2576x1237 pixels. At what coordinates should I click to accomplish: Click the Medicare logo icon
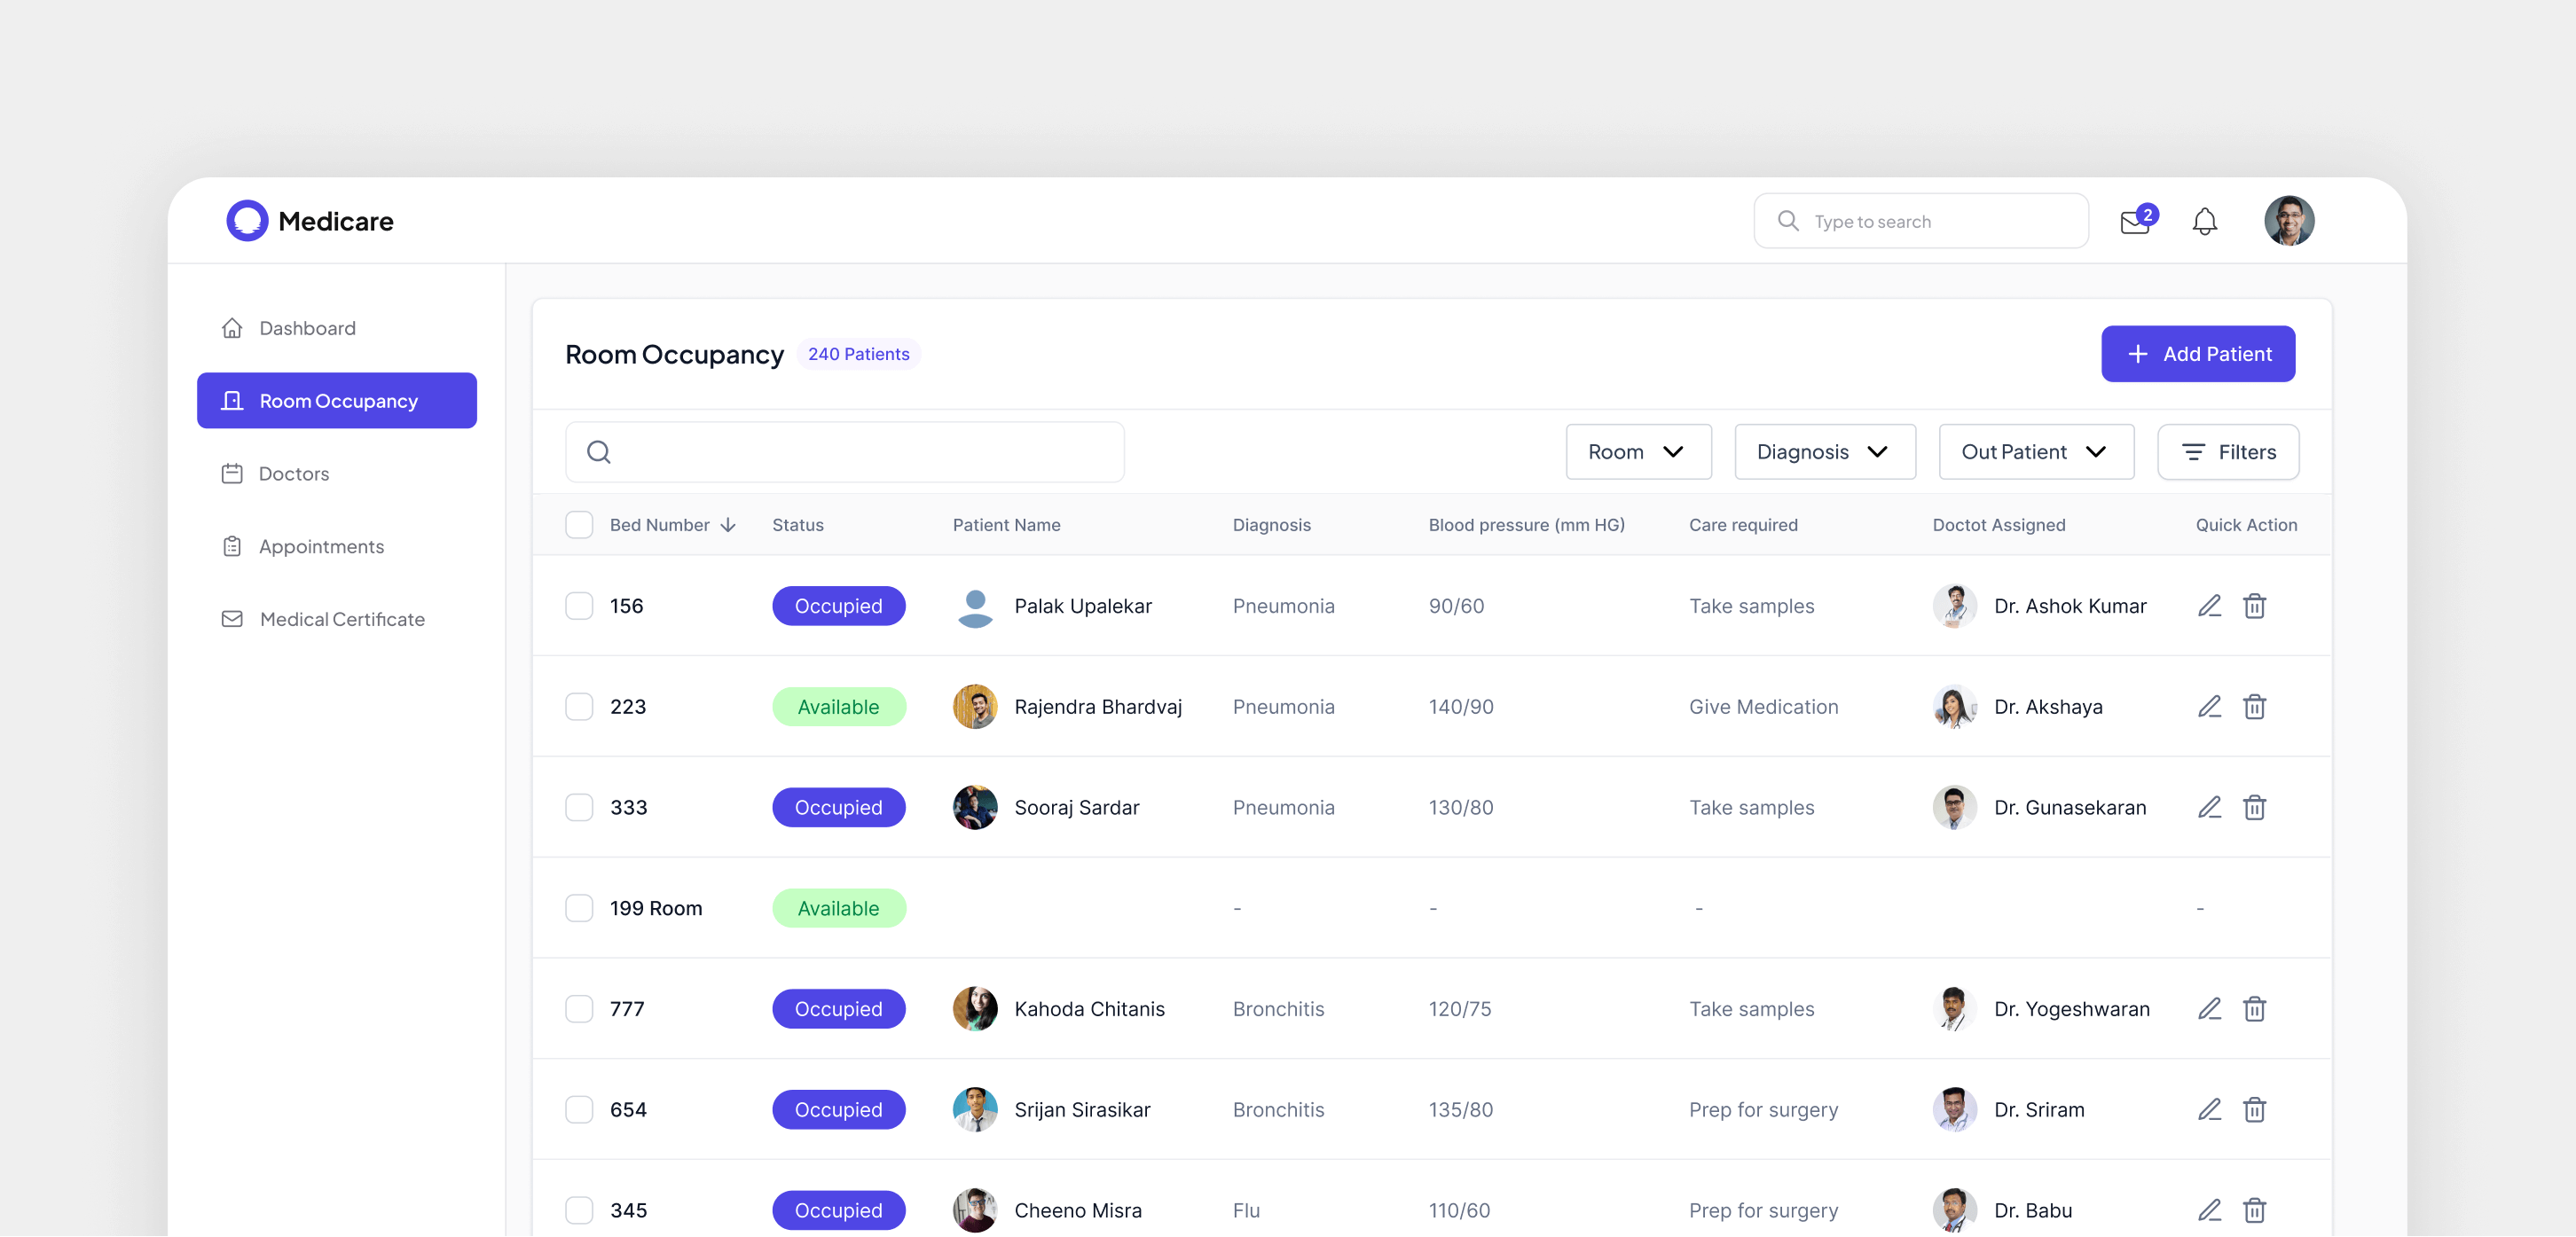click(247, 221)
